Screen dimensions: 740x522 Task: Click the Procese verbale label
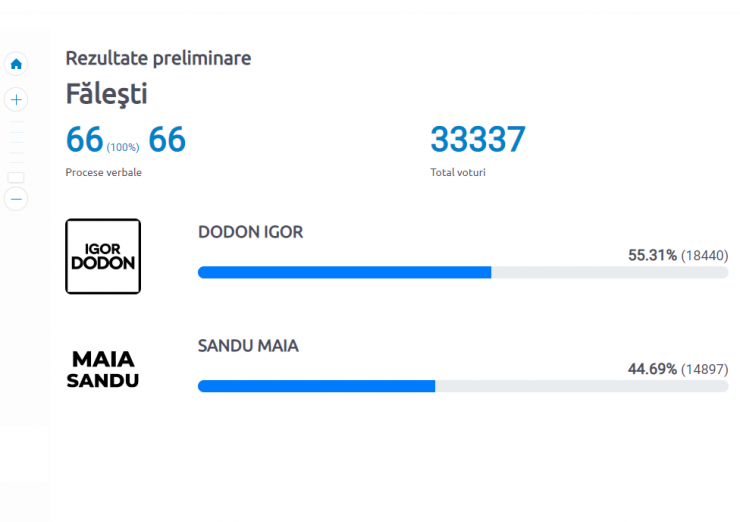(x=103, y=172)
